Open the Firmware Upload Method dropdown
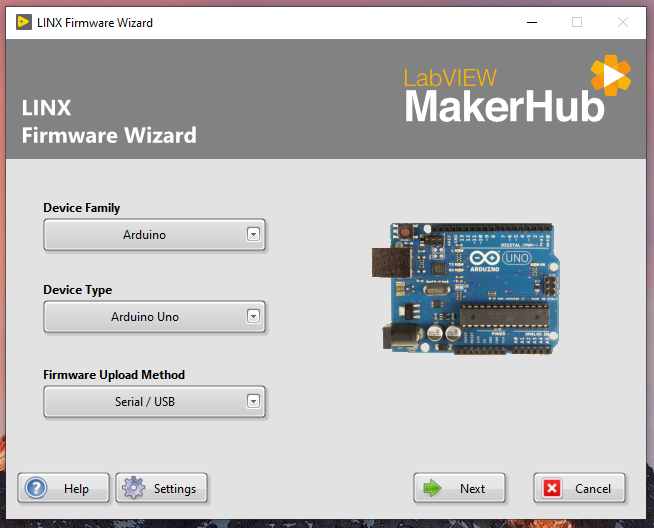 coord(154,402)
